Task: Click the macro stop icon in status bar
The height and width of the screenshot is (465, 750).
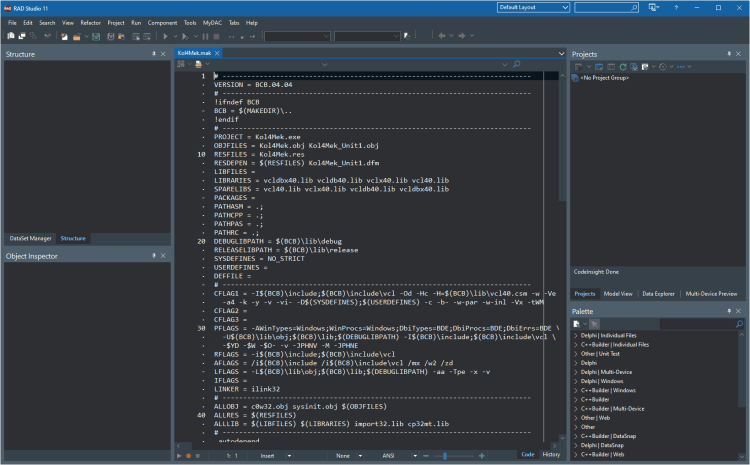Action: pyautogui.click(x=198, y=456)
